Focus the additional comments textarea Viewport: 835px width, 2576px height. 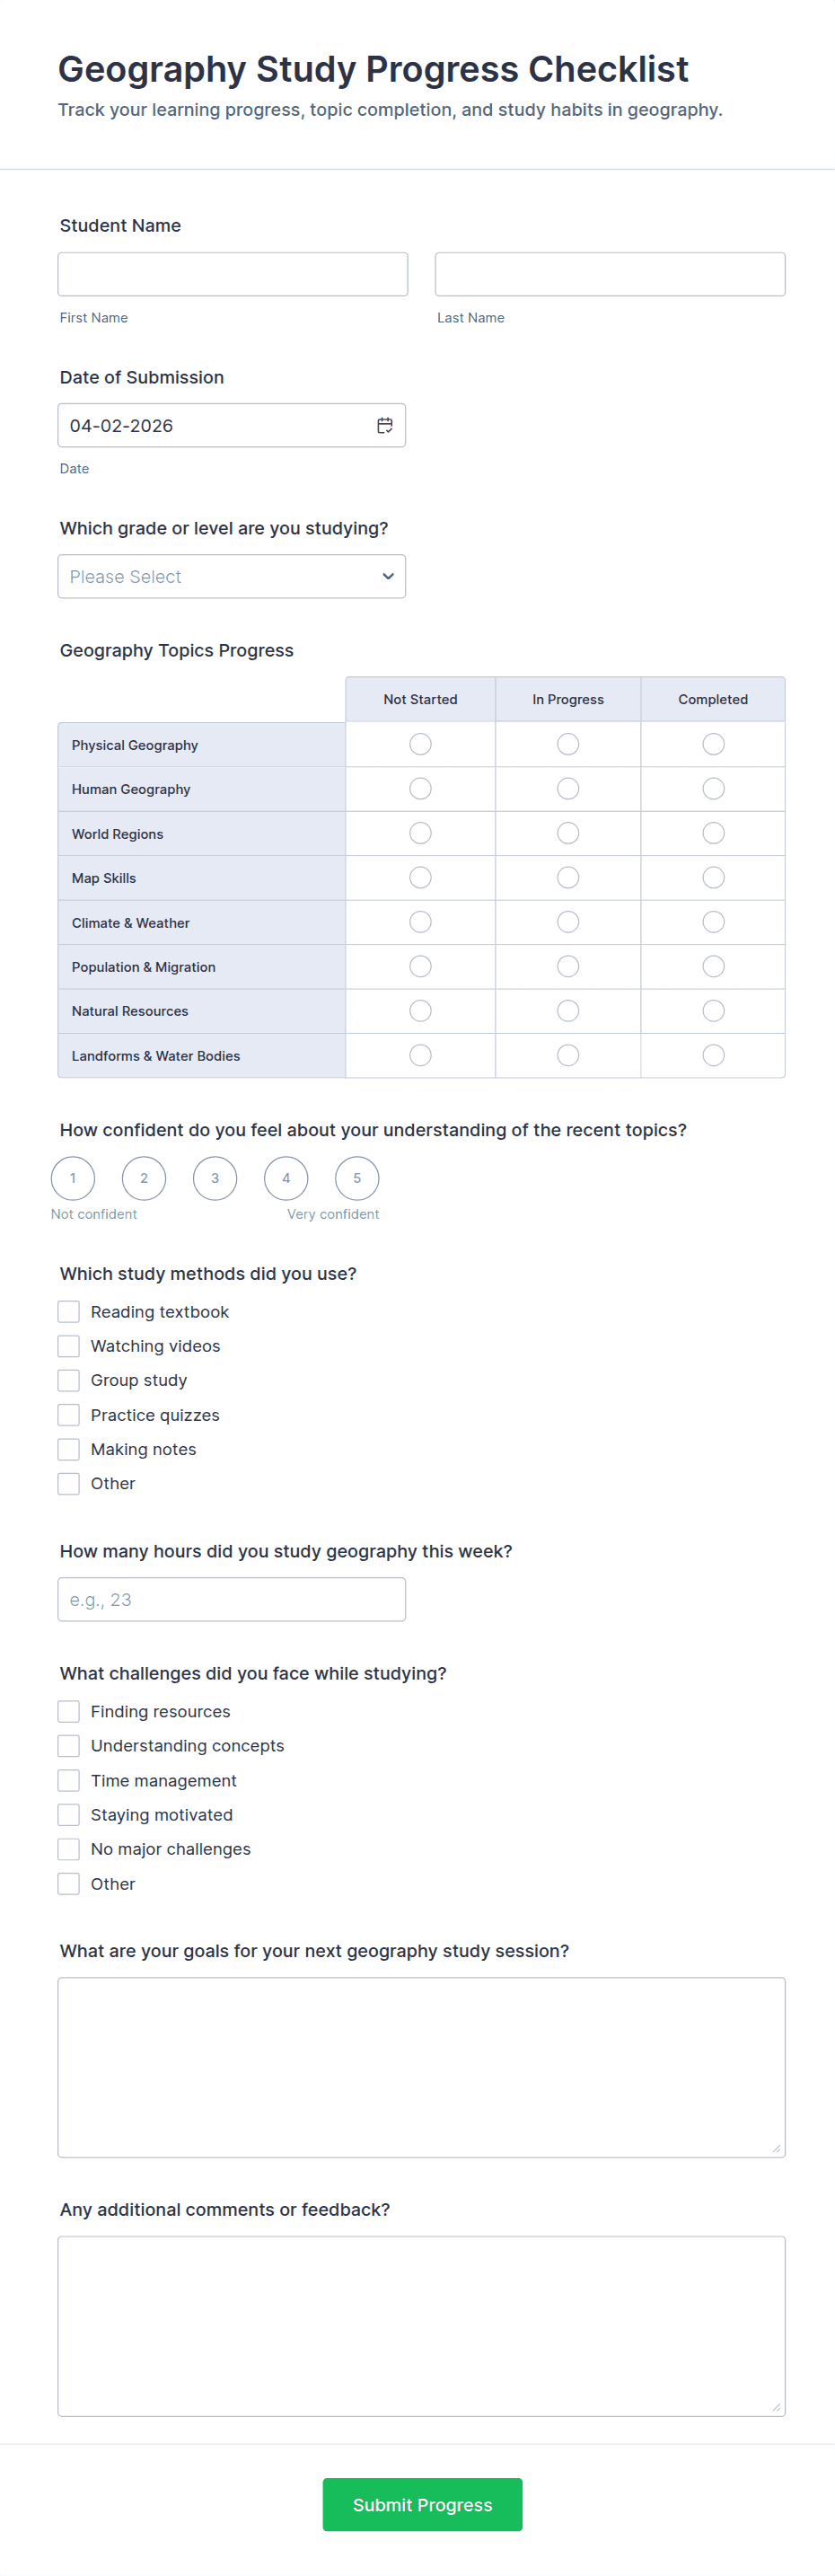pyautogui.click(x=421, y=2326)
